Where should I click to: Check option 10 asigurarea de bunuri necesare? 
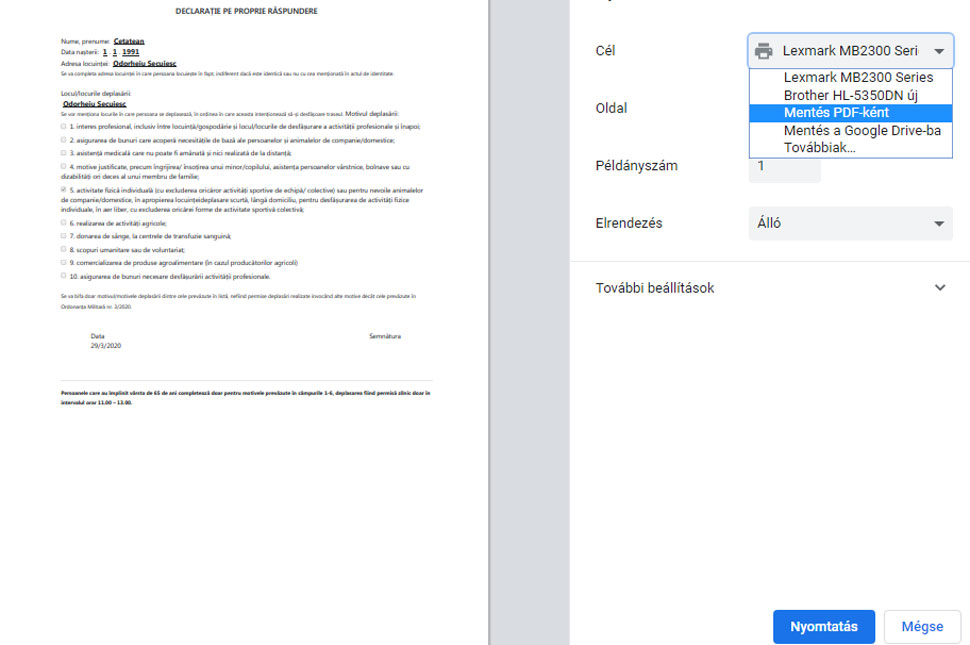64,275
